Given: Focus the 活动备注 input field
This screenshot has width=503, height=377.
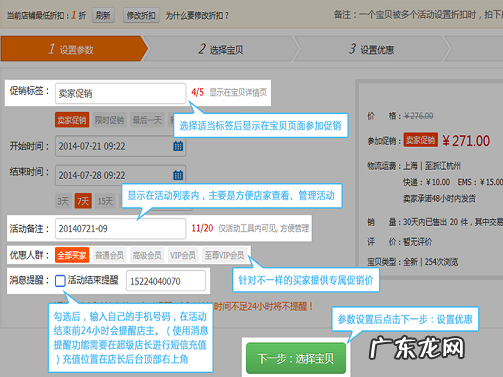Looking at the screenshot, I should (x=120, y=229).
